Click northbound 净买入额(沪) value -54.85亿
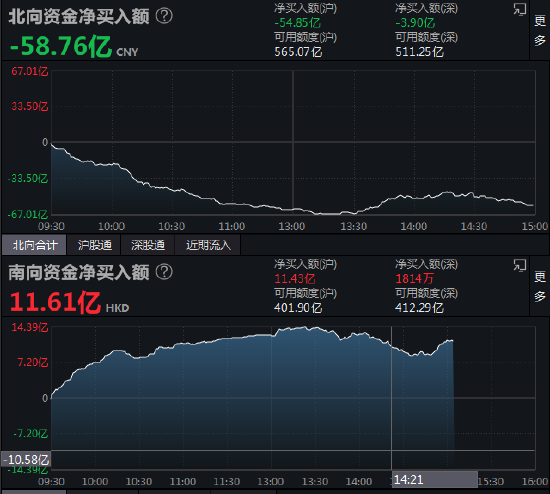This screenshot has height=494, width=550. [297, 23]
